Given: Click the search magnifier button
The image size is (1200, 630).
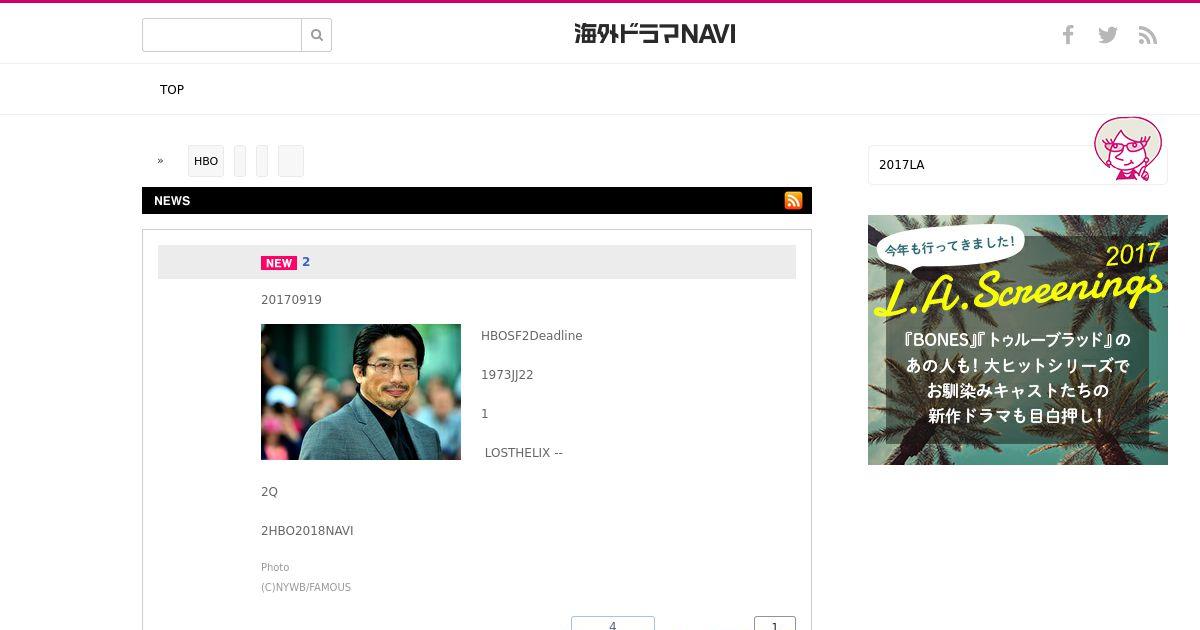Looking at the screenshot, I should [x=317, y=35].
